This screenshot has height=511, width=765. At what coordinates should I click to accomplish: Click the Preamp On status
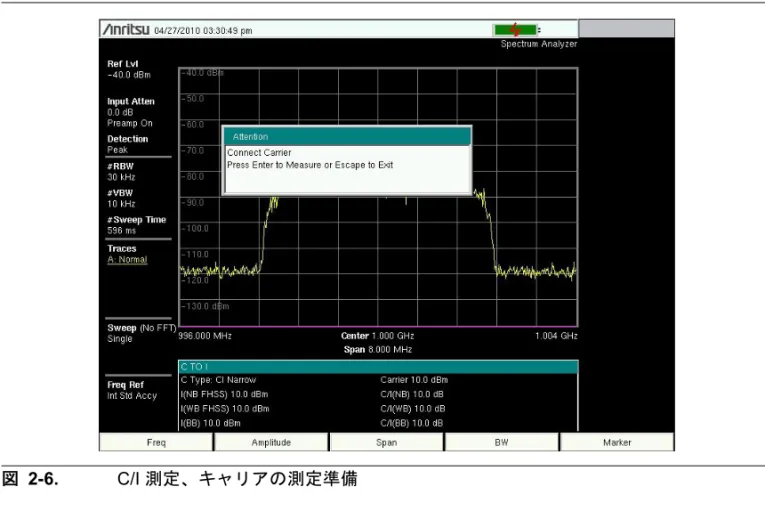pos(130,123)
